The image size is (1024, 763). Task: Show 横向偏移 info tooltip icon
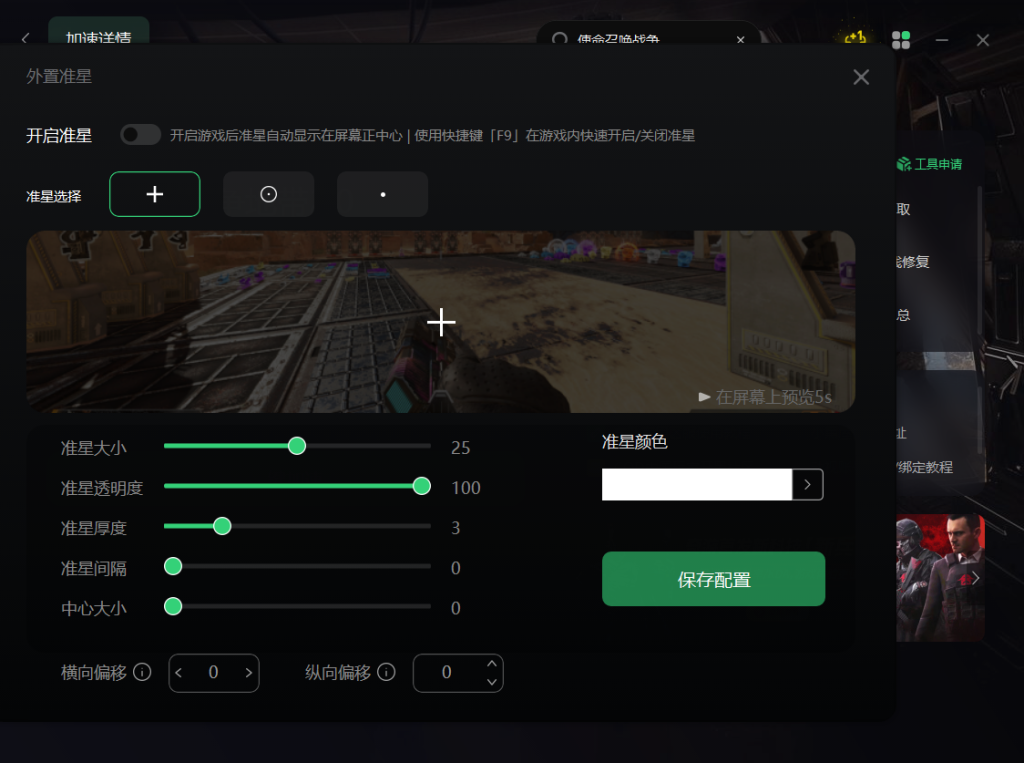coord(142,672)
